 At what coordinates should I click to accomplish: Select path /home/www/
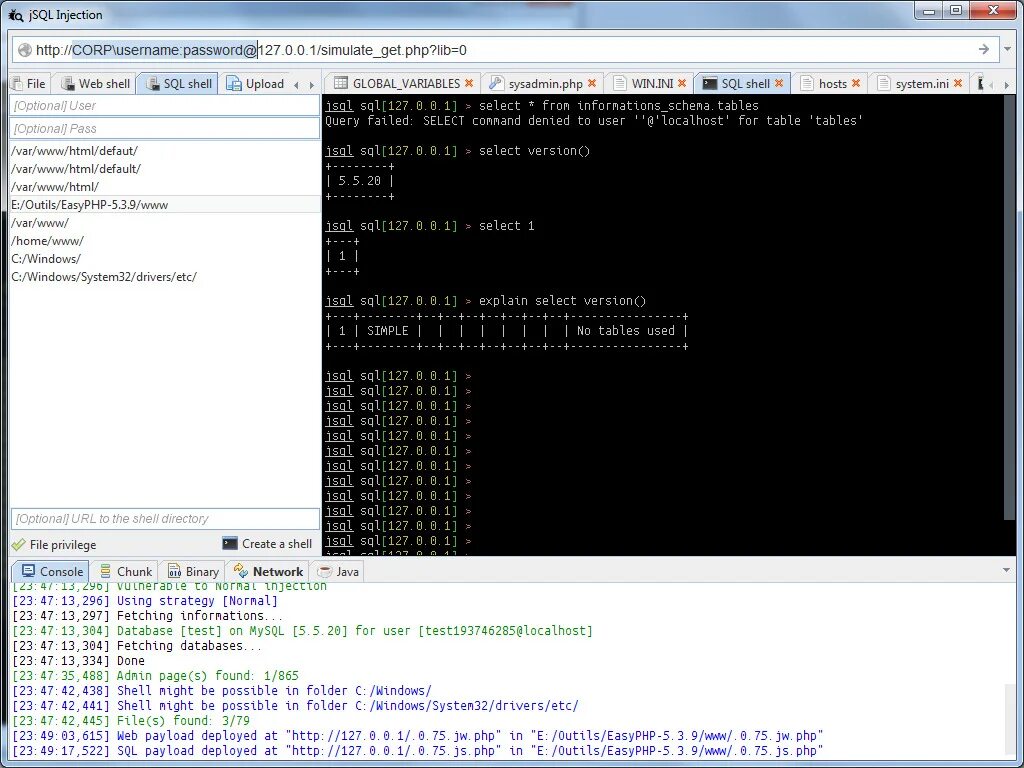(x=165, y=240)
